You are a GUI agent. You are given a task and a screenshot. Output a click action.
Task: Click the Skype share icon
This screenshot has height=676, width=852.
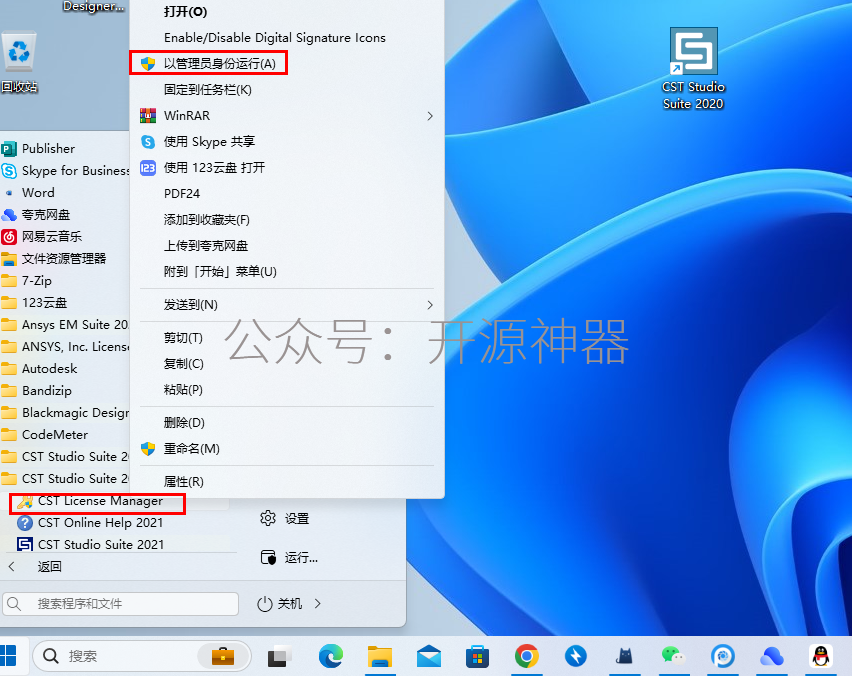pyautogui.click(x=148, y=142)
